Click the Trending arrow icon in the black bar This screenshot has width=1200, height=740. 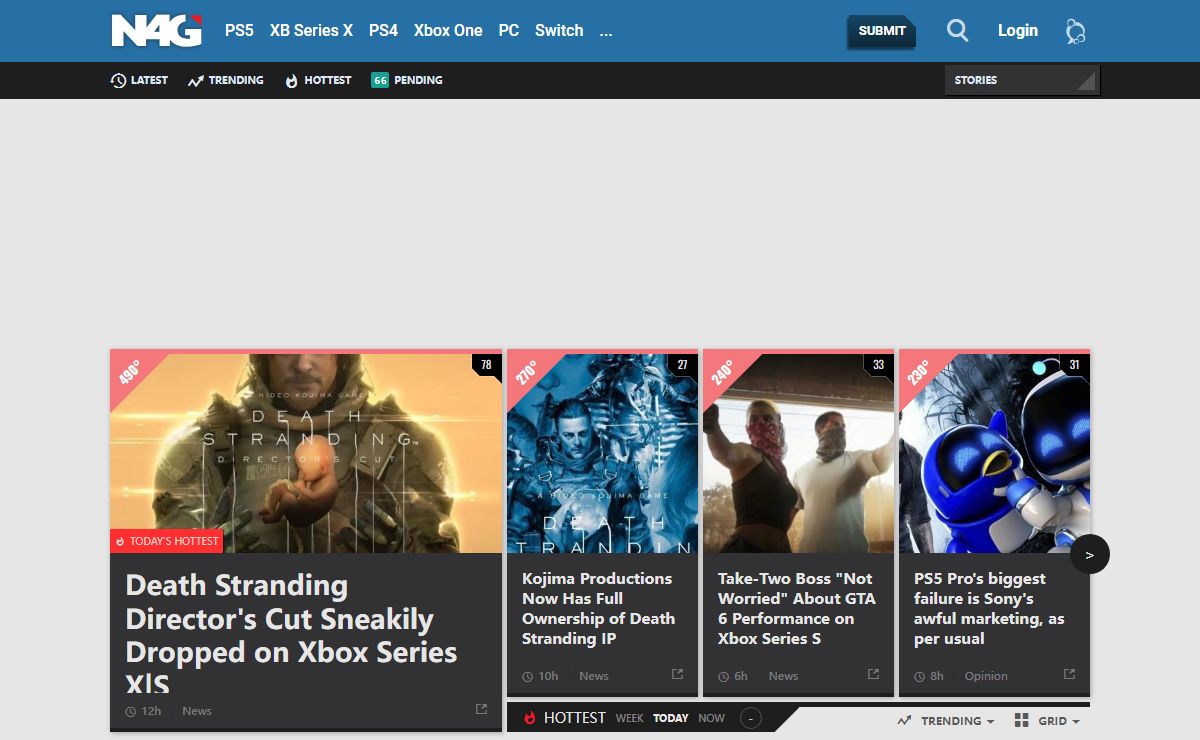click(x=195, y=80)
